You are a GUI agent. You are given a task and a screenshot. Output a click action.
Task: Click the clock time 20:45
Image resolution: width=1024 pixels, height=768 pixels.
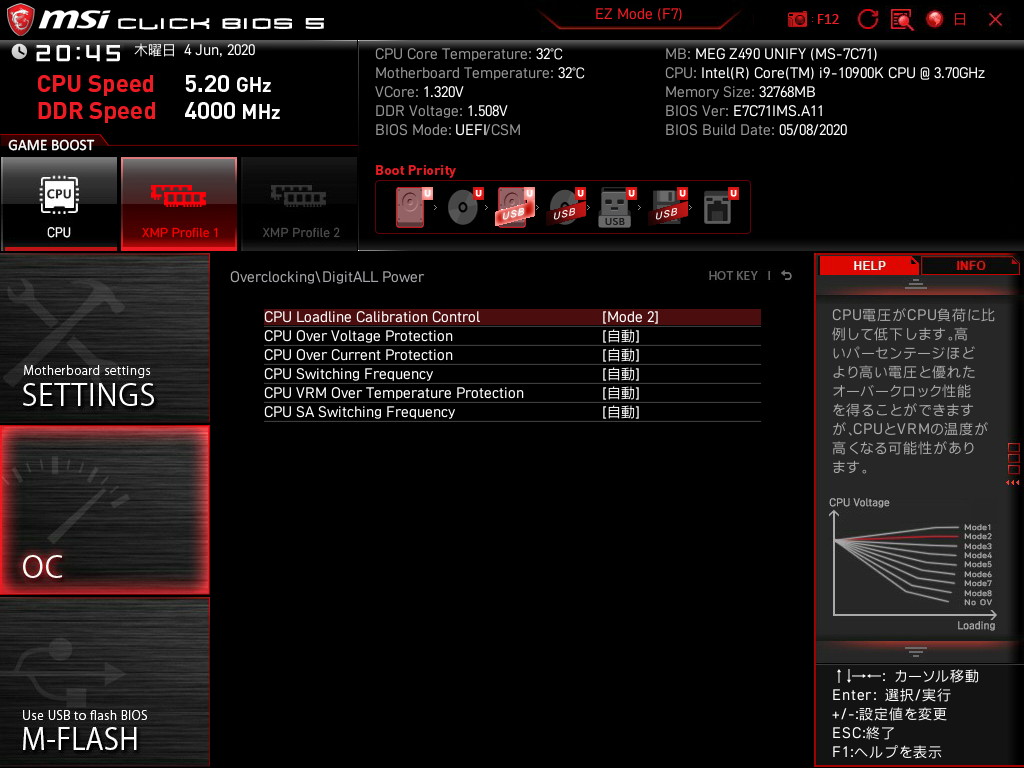click(78, 52)
